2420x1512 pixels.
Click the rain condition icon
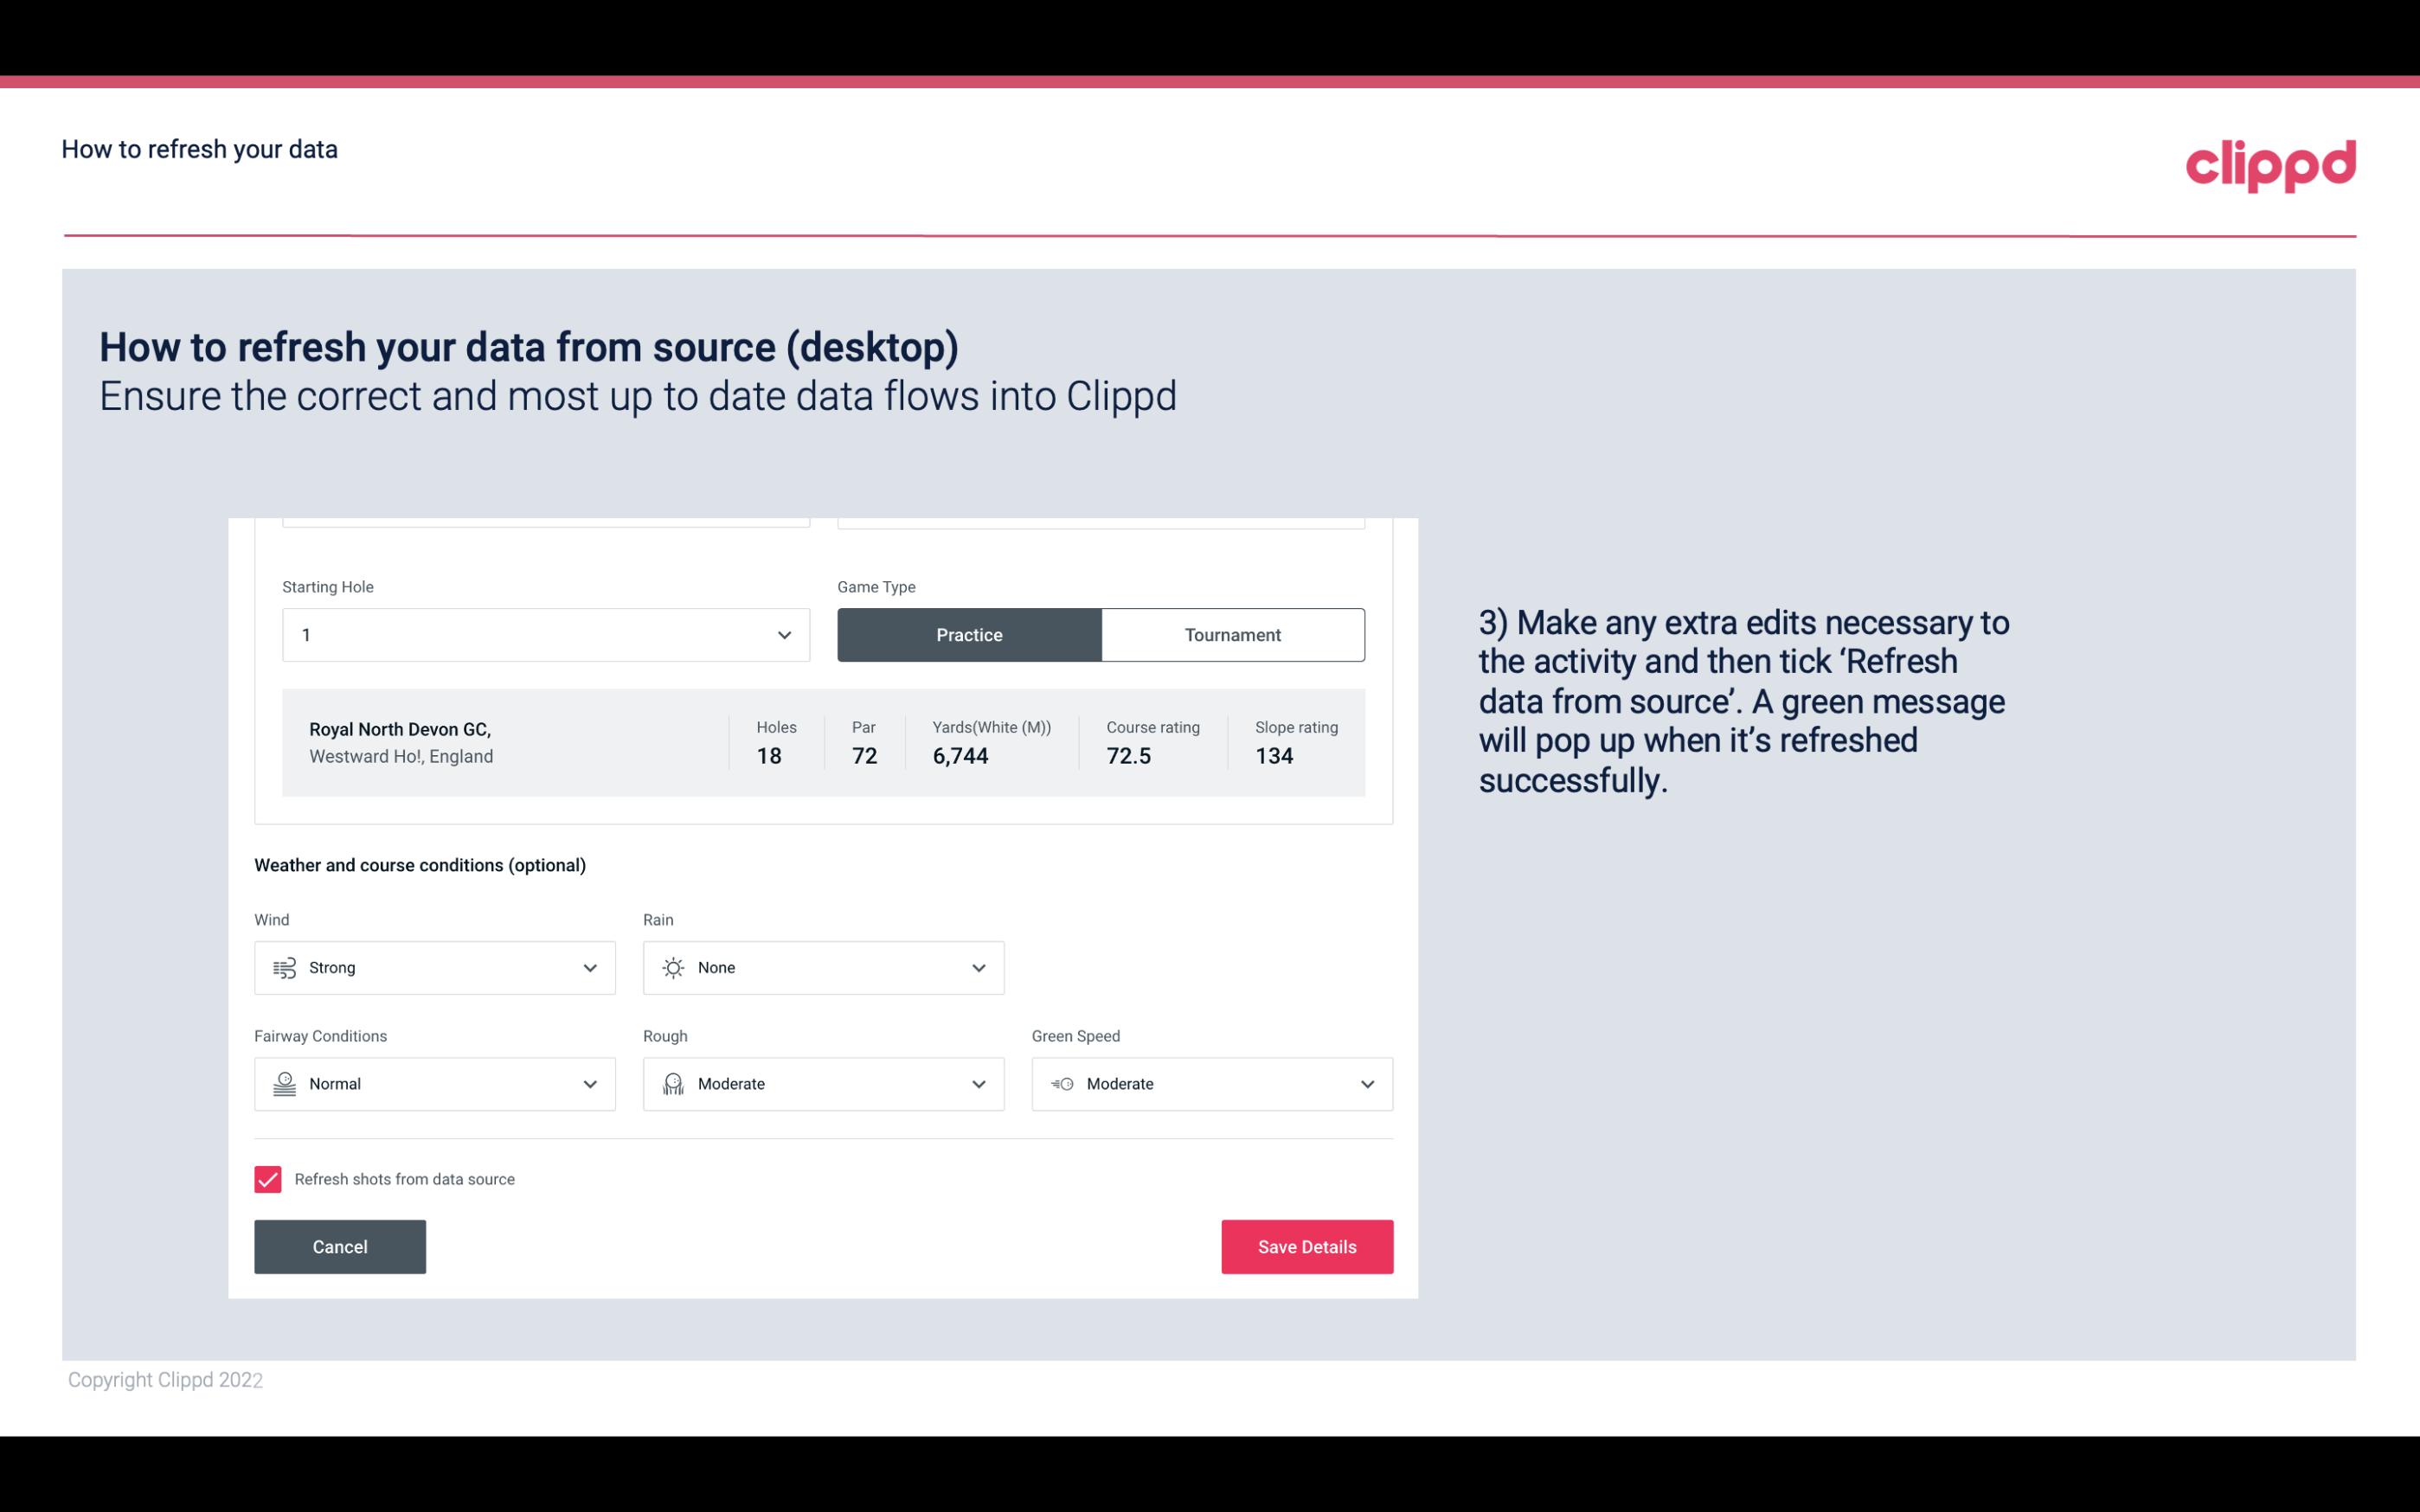click(x=672, y=967)
